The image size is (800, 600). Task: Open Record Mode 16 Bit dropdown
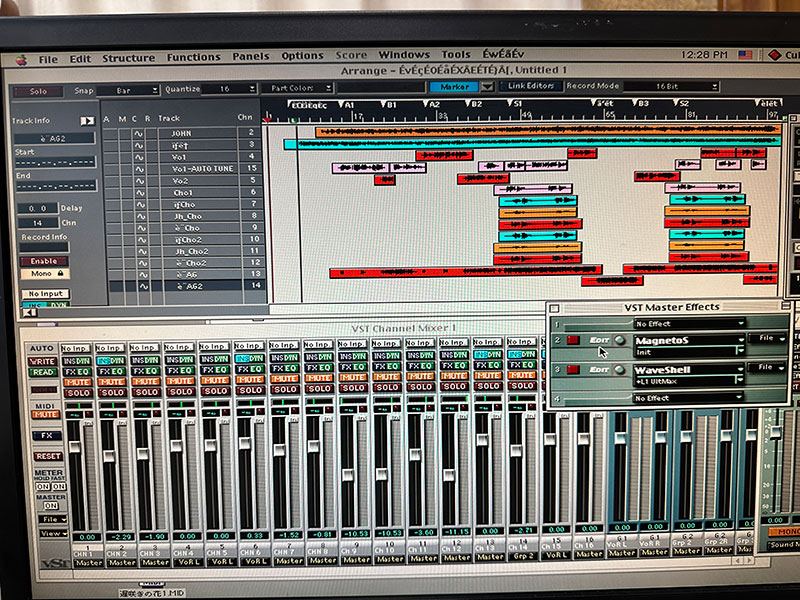tap(671, 87)
